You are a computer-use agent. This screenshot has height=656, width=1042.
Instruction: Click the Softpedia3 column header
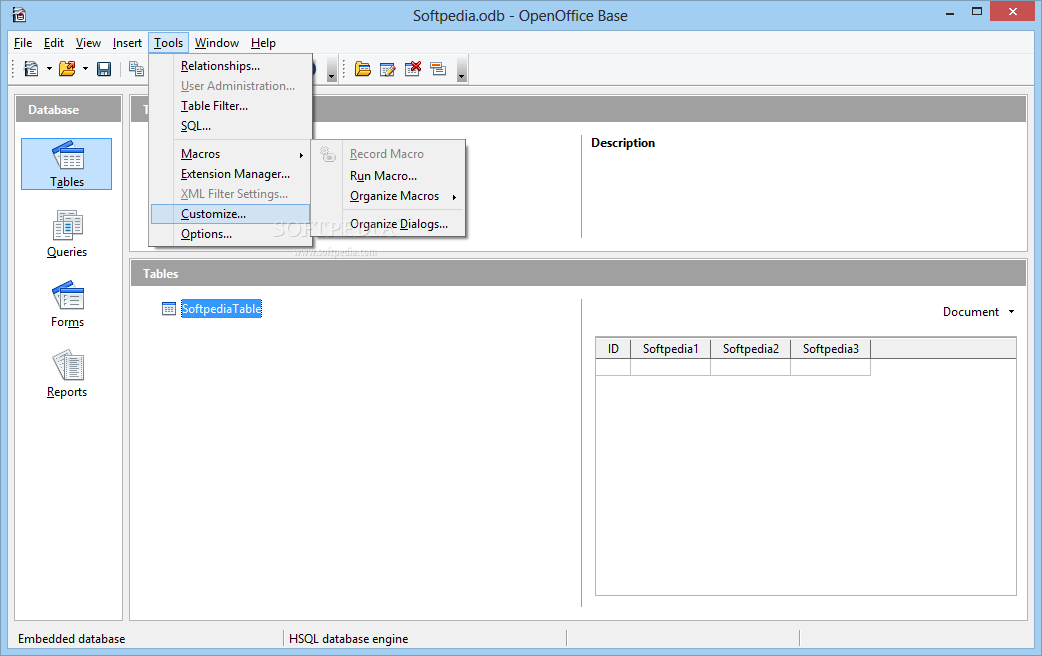831,348
